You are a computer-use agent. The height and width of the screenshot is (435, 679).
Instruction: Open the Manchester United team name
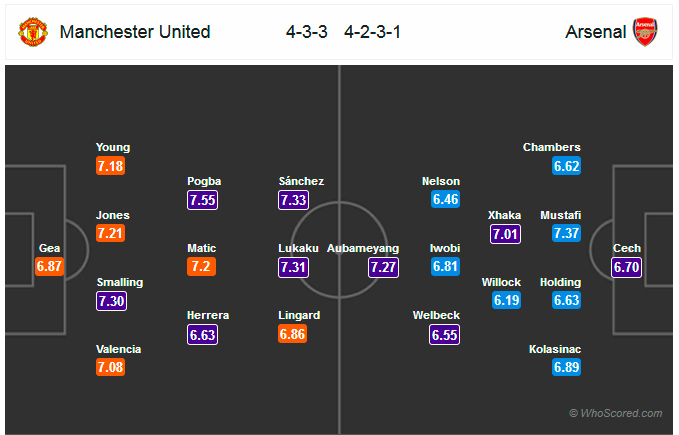click(x=135, y=32)
